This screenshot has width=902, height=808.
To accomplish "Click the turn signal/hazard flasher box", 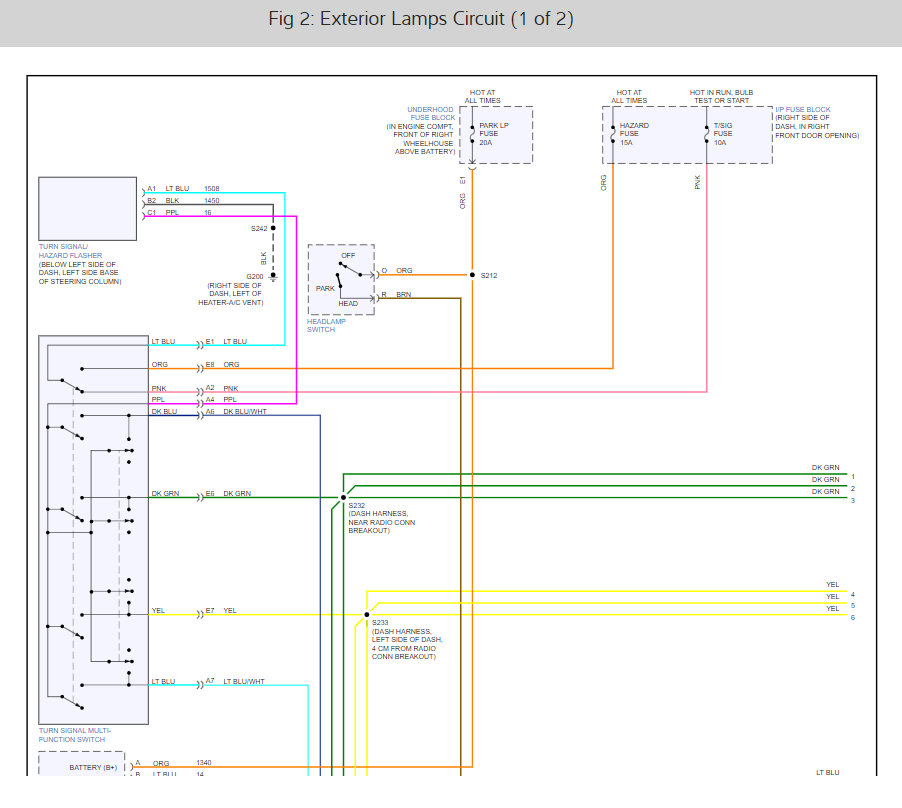I will [87, 208].
